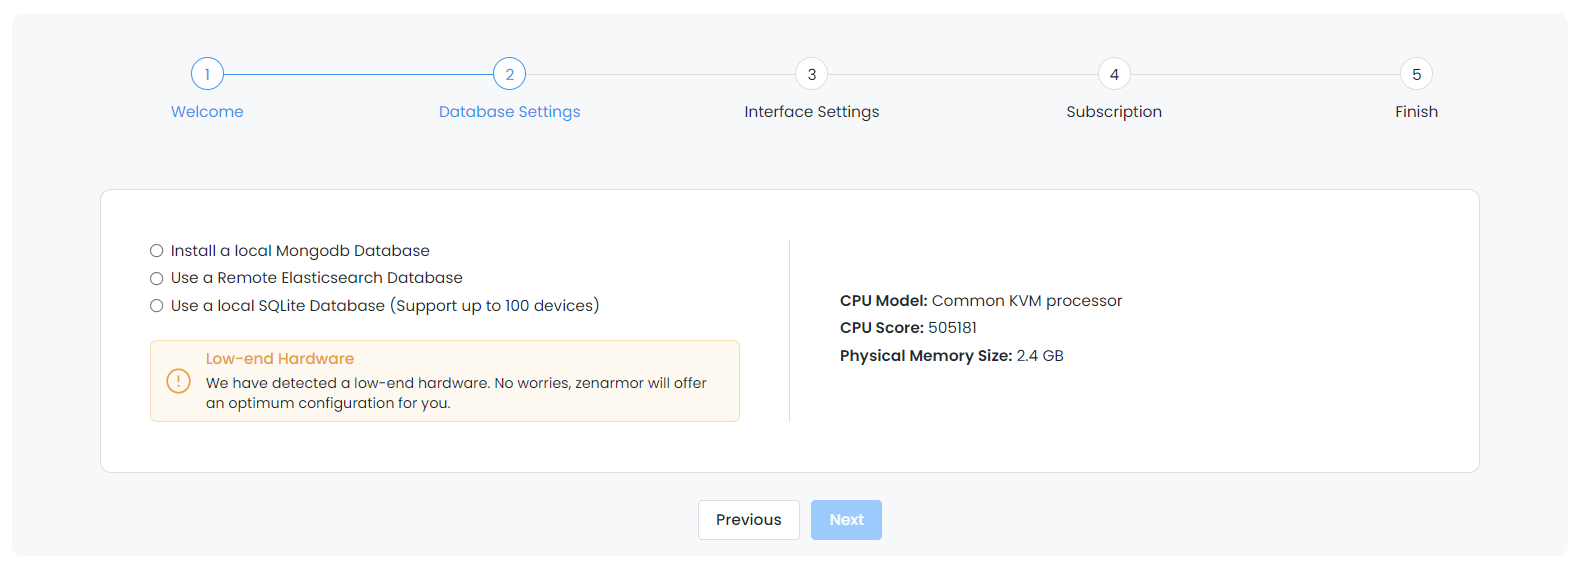Pick the local SQLite Database radio button
Image resolution: width=1580 pixels, height=566 pixels.
tap(157, 306)
